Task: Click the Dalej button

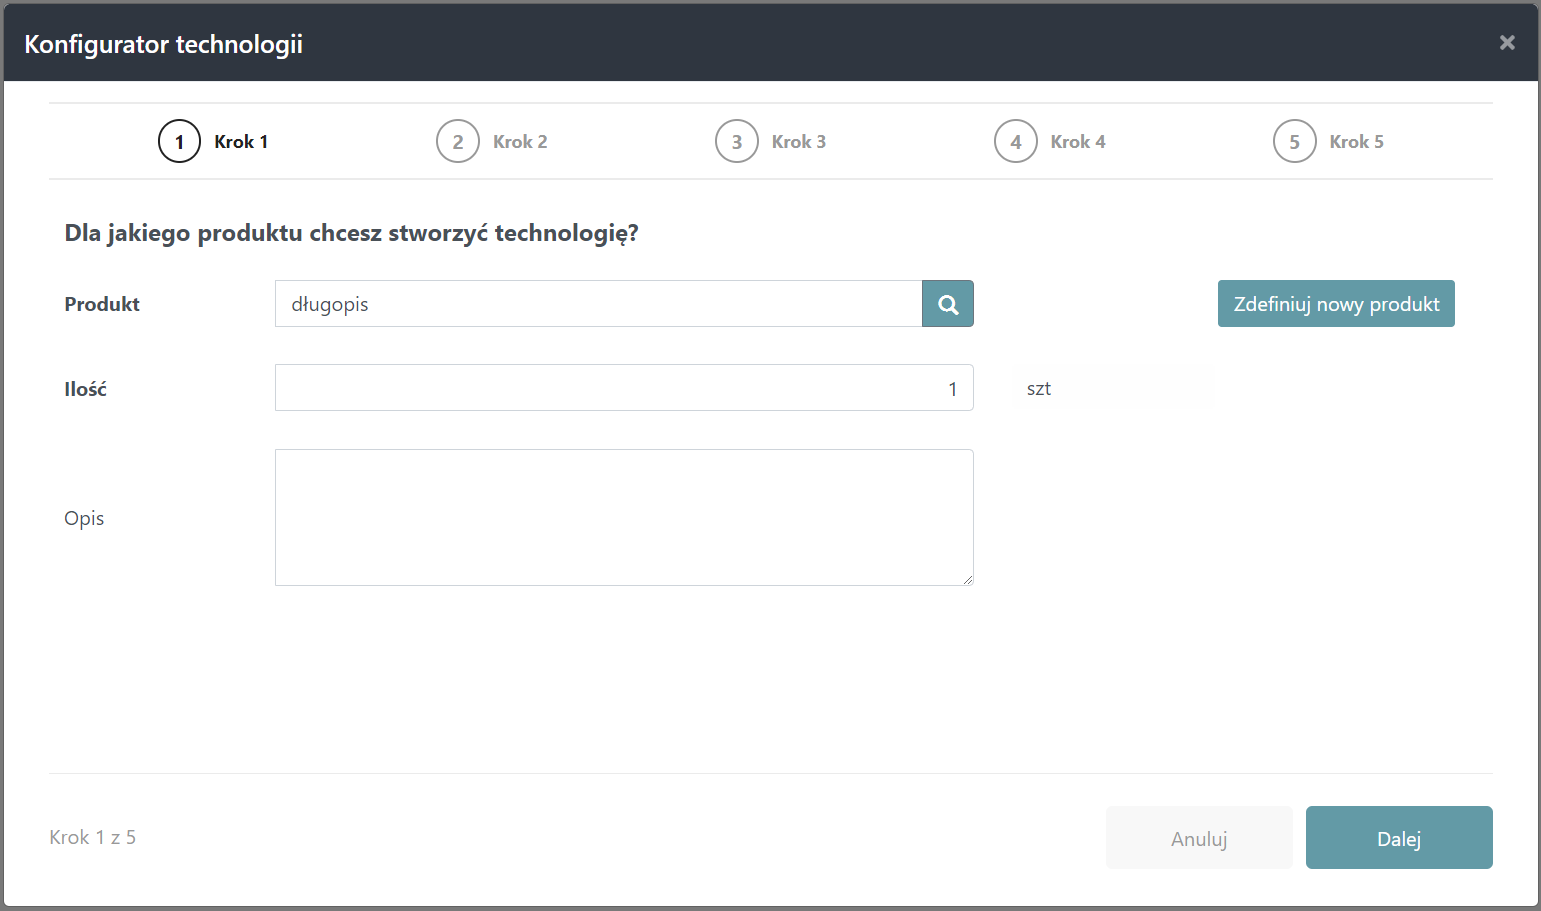Action: click(1399, 838)
